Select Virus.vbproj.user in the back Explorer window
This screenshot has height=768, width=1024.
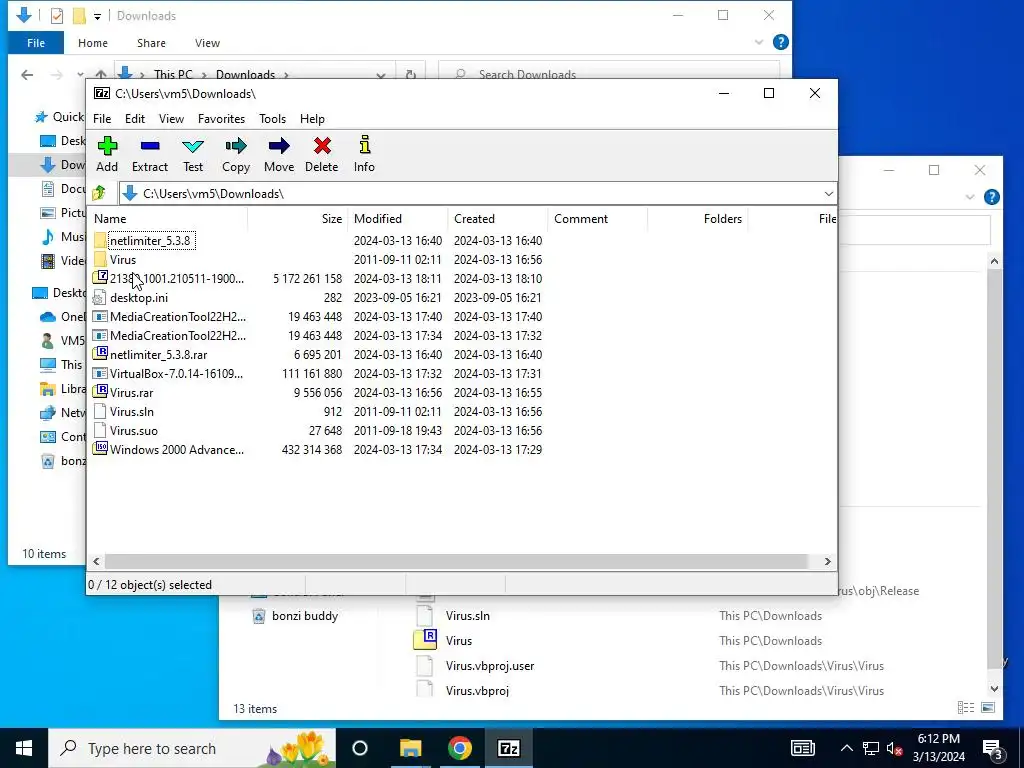(490, 665)
